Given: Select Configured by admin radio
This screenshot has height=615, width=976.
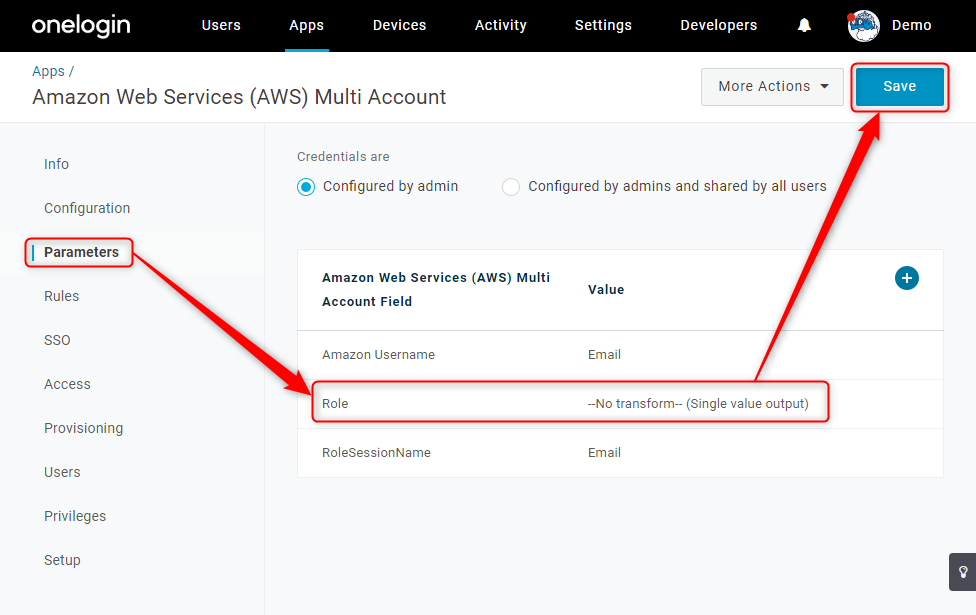Looking at the screenshot, I should tap(306, 187).
